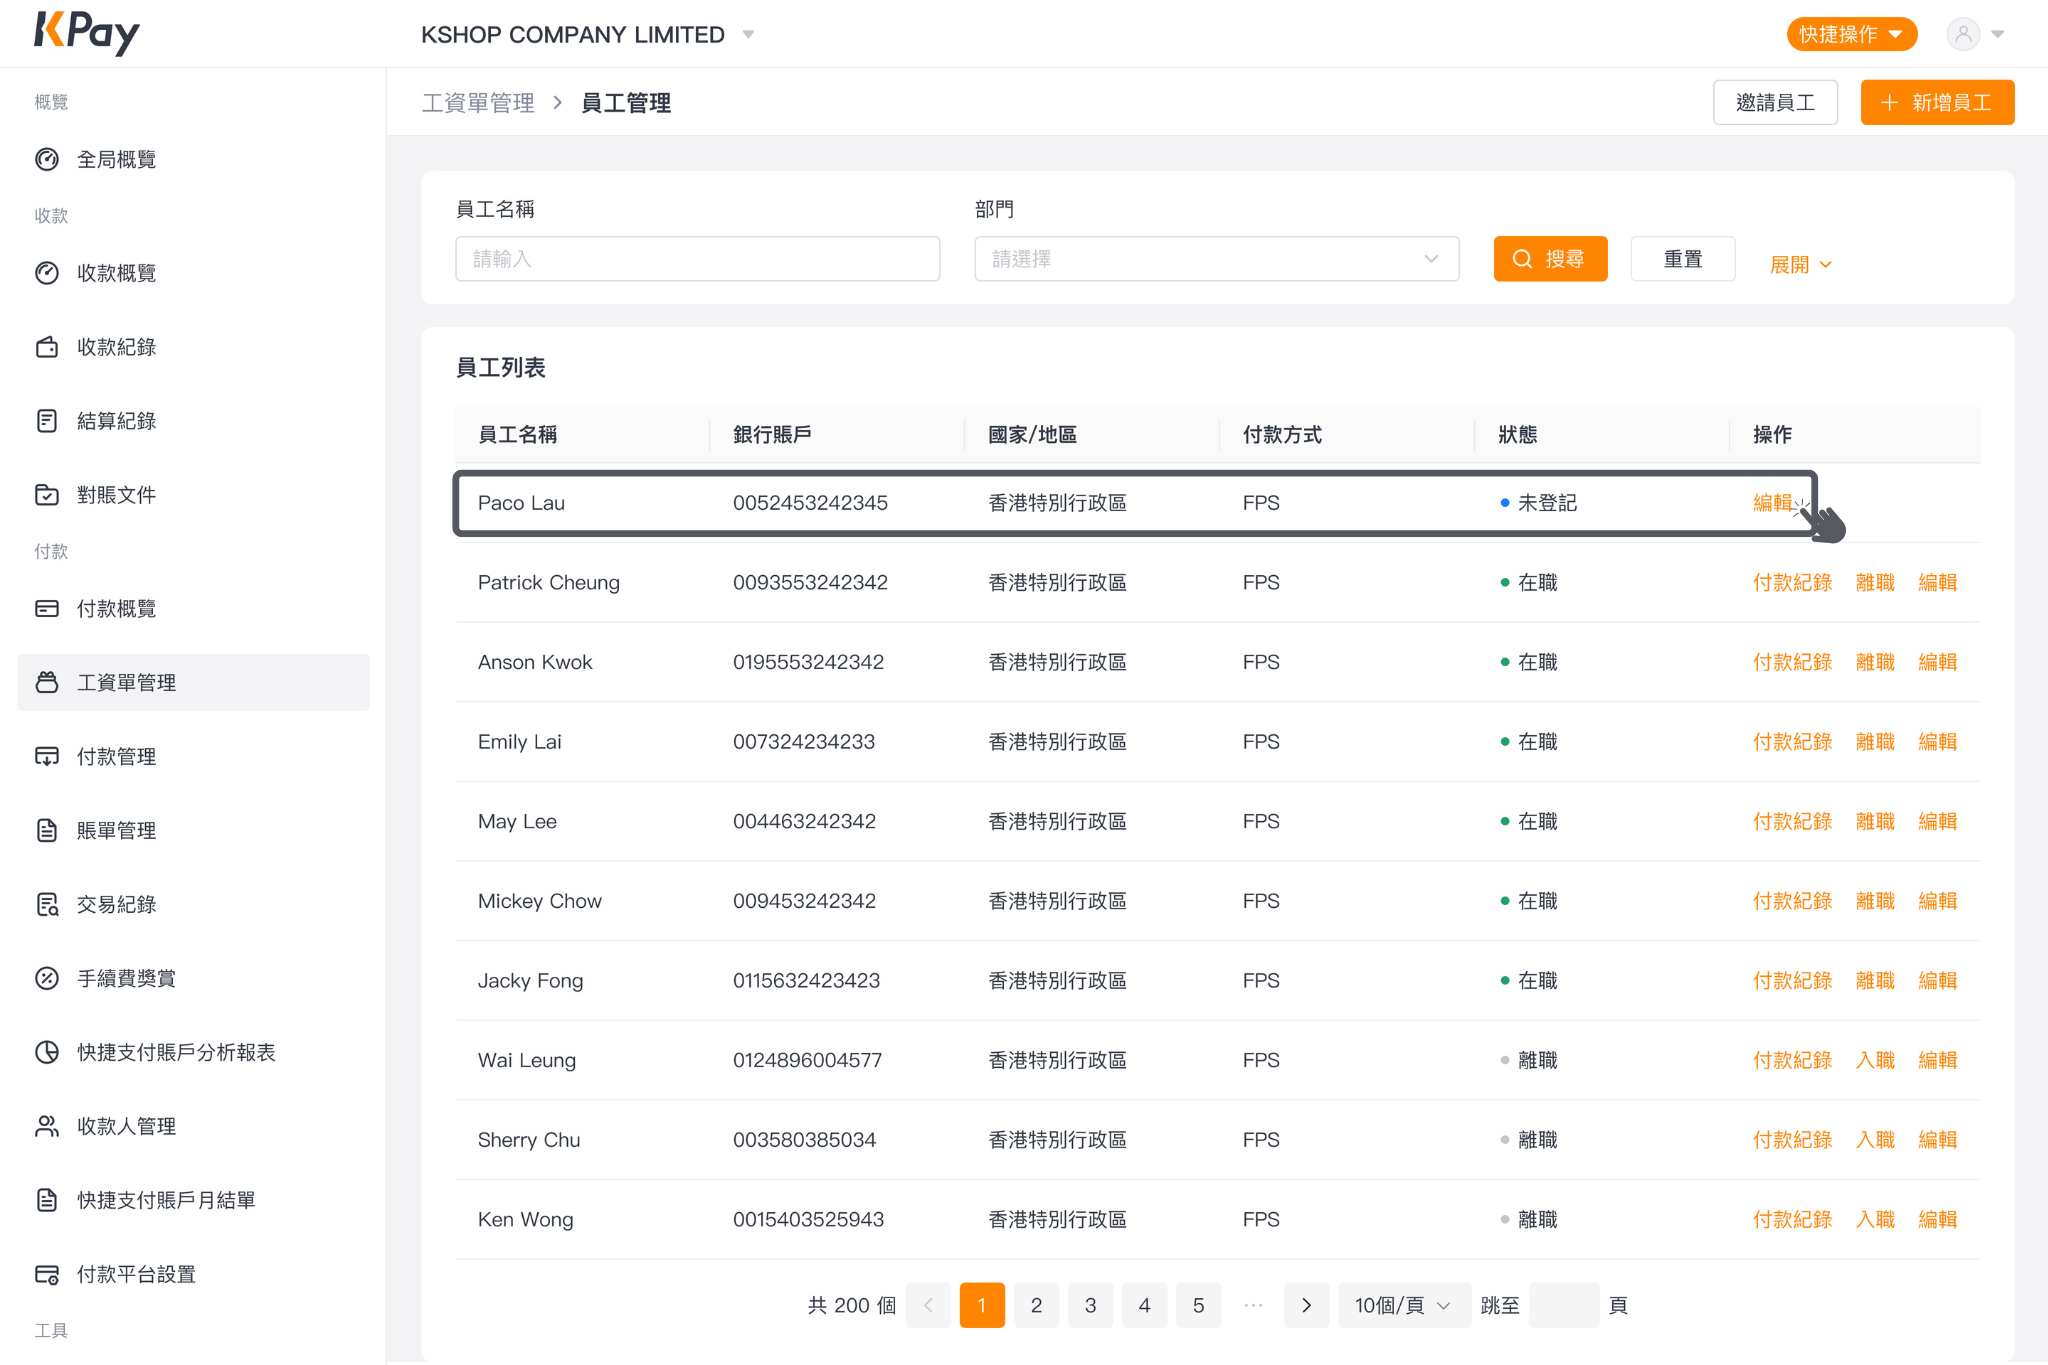Go to page 3
Viewport: 2048px width, 1365px height.
pos(1090,1307)
